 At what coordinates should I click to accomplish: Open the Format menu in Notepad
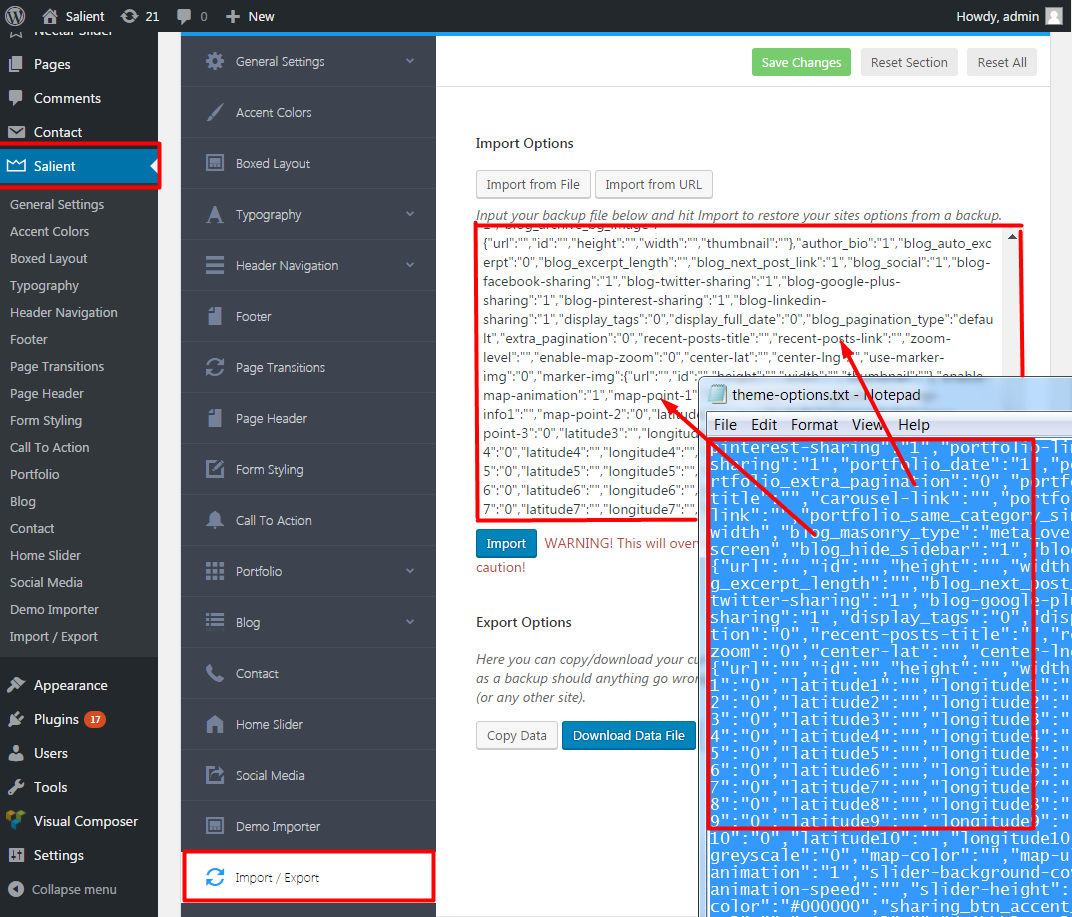tap(814, 425)
